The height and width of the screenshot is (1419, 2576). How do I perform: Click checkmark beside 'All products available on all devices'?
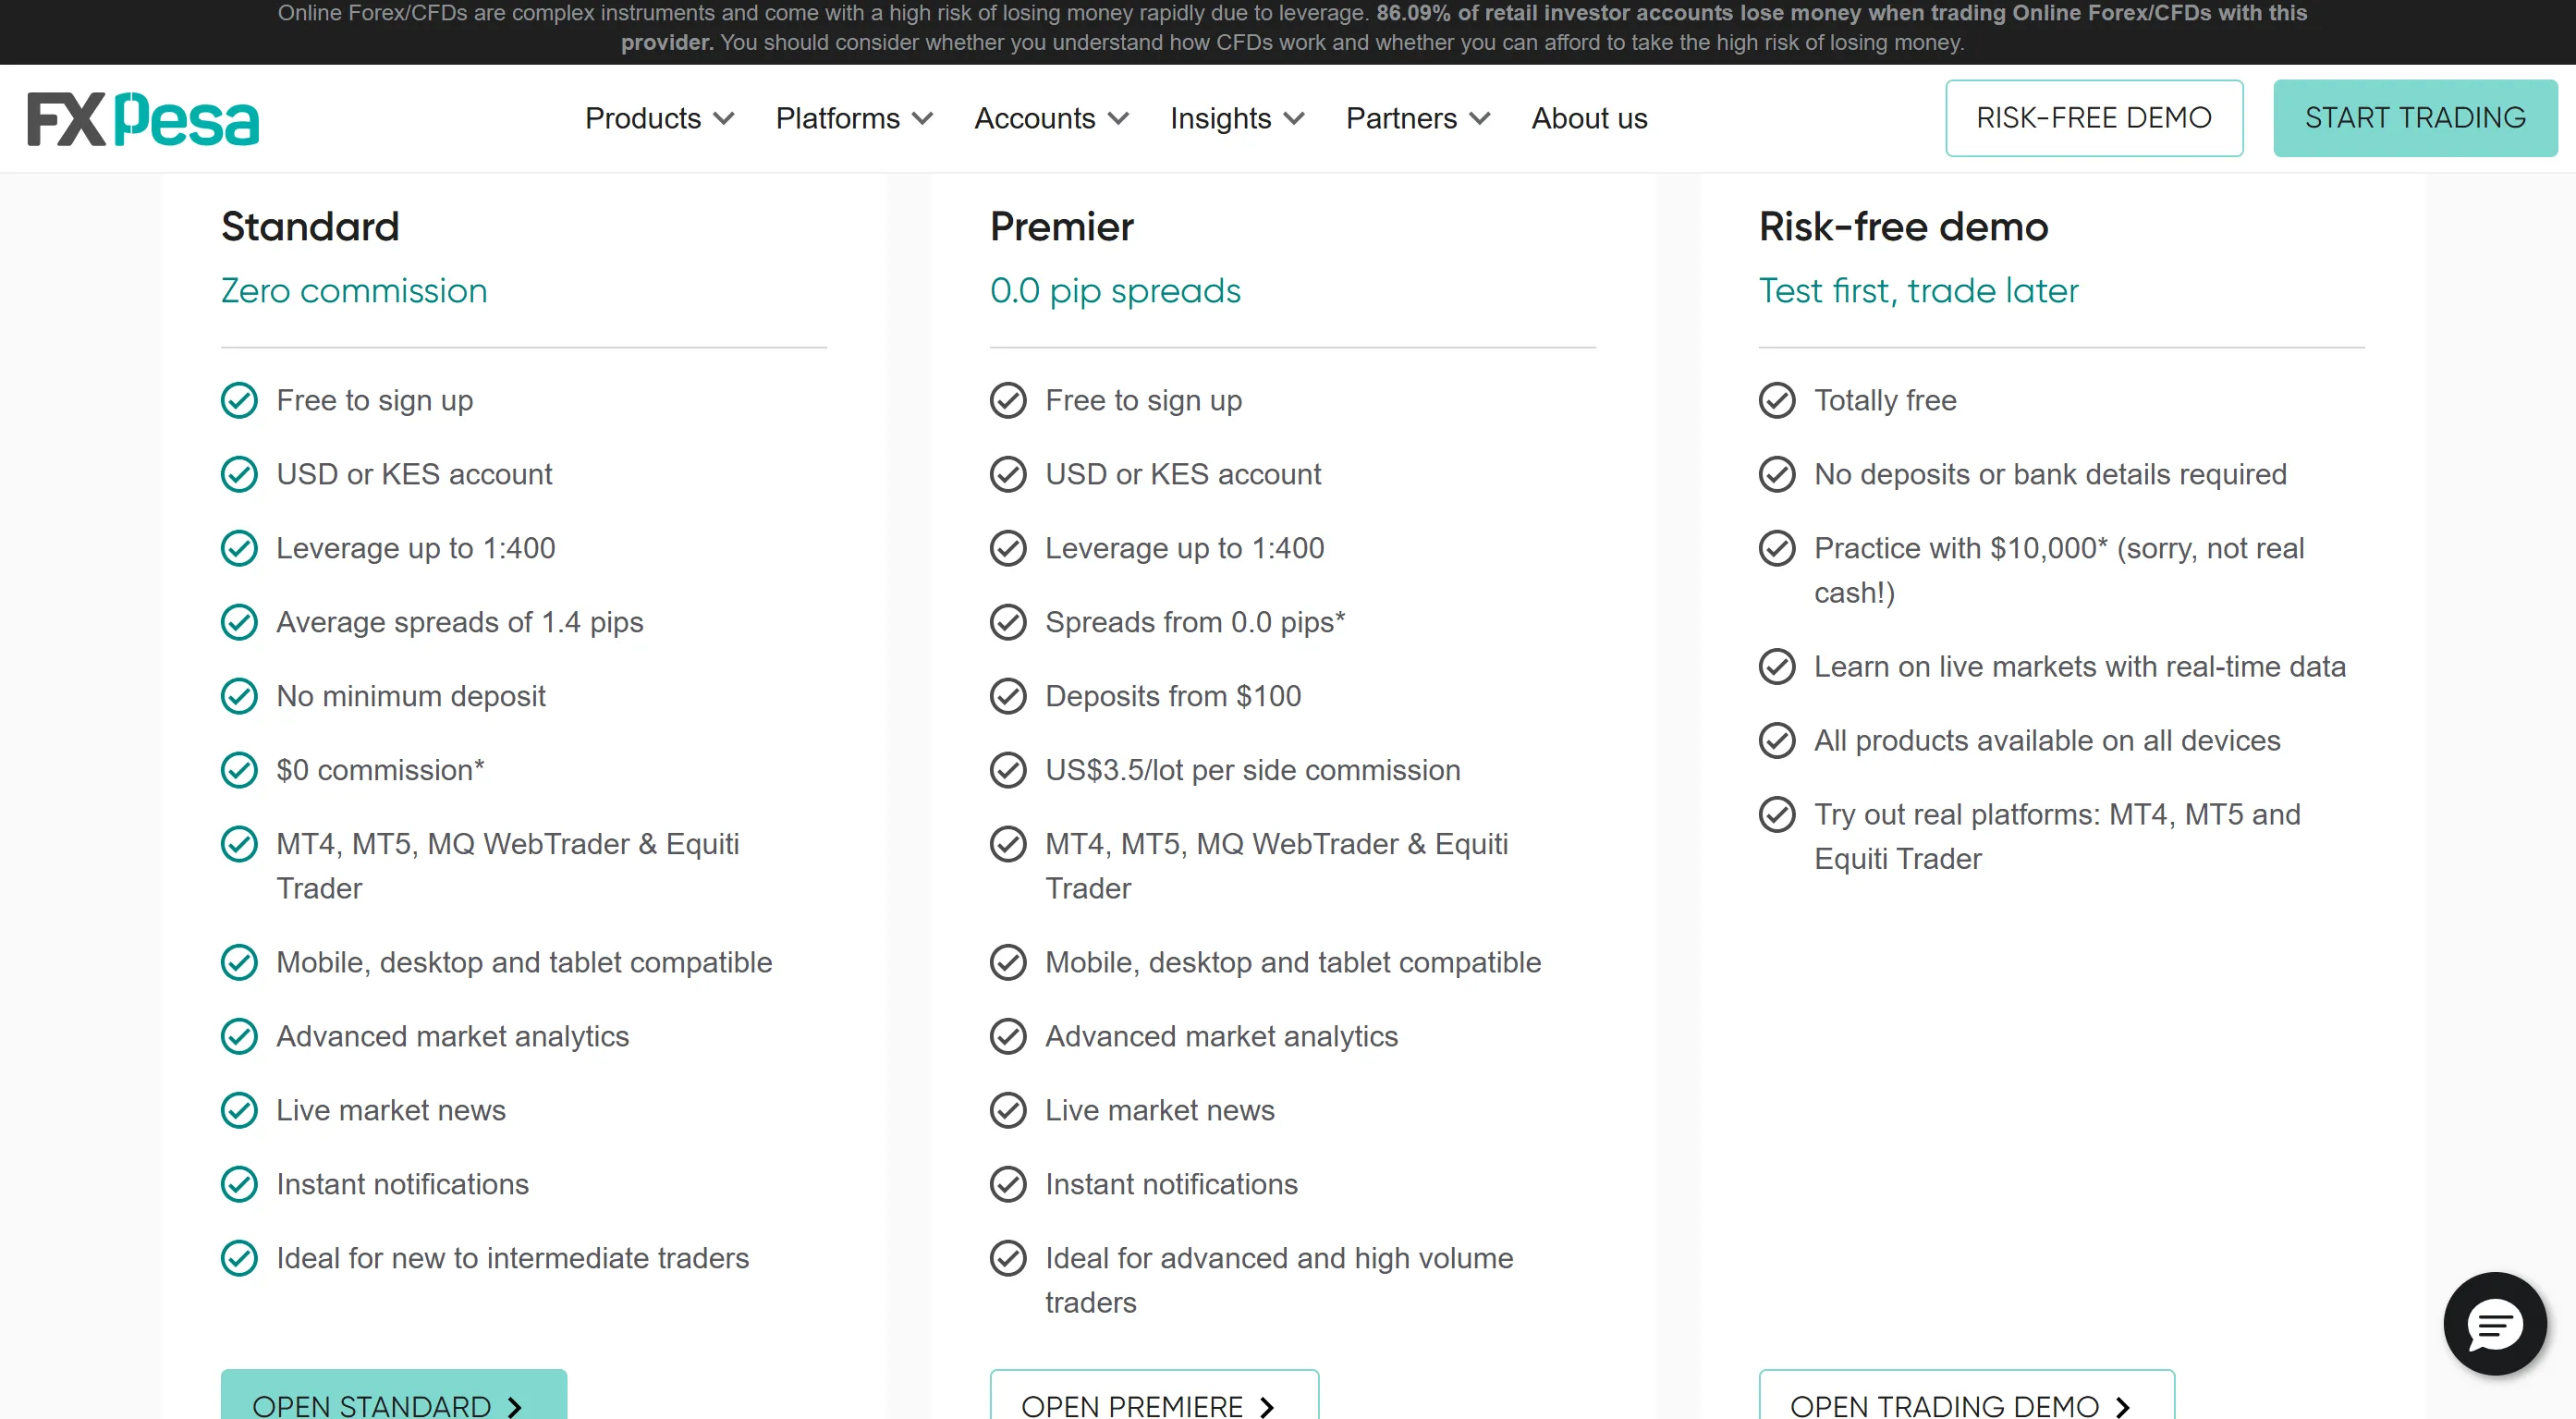1777,740
